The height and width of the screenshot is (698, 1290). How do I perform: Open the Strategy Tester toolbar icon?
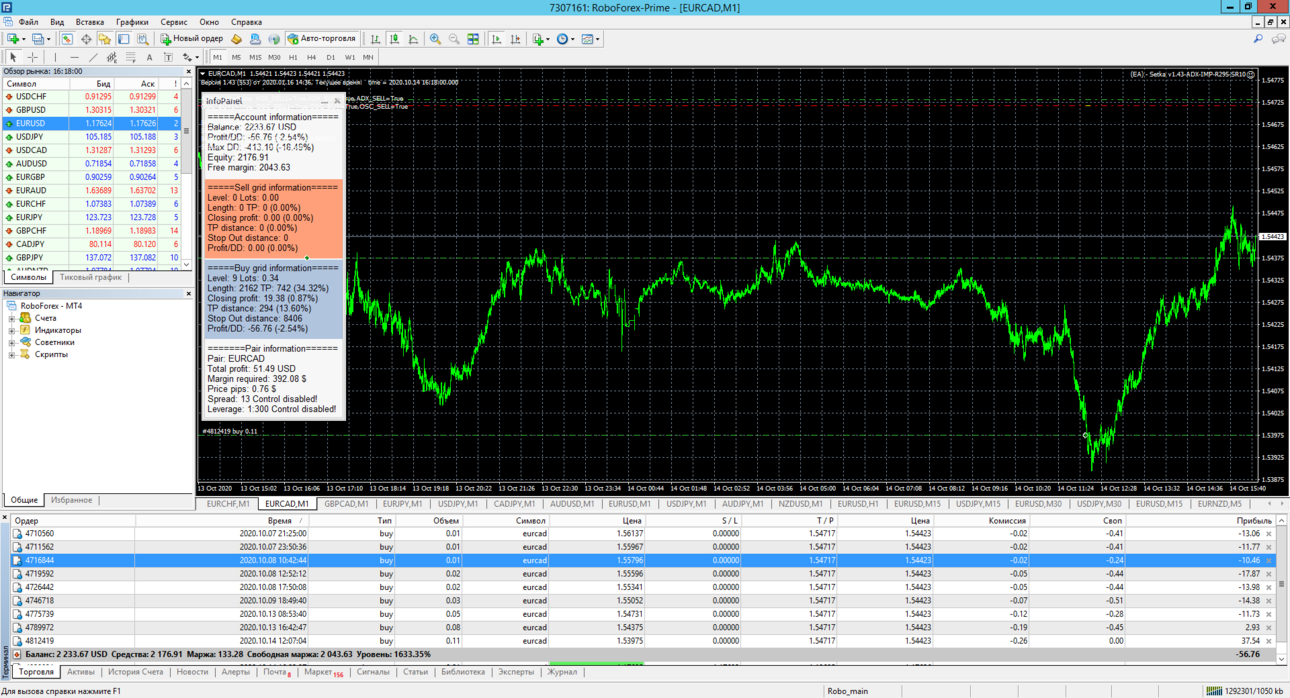(143, 39)
